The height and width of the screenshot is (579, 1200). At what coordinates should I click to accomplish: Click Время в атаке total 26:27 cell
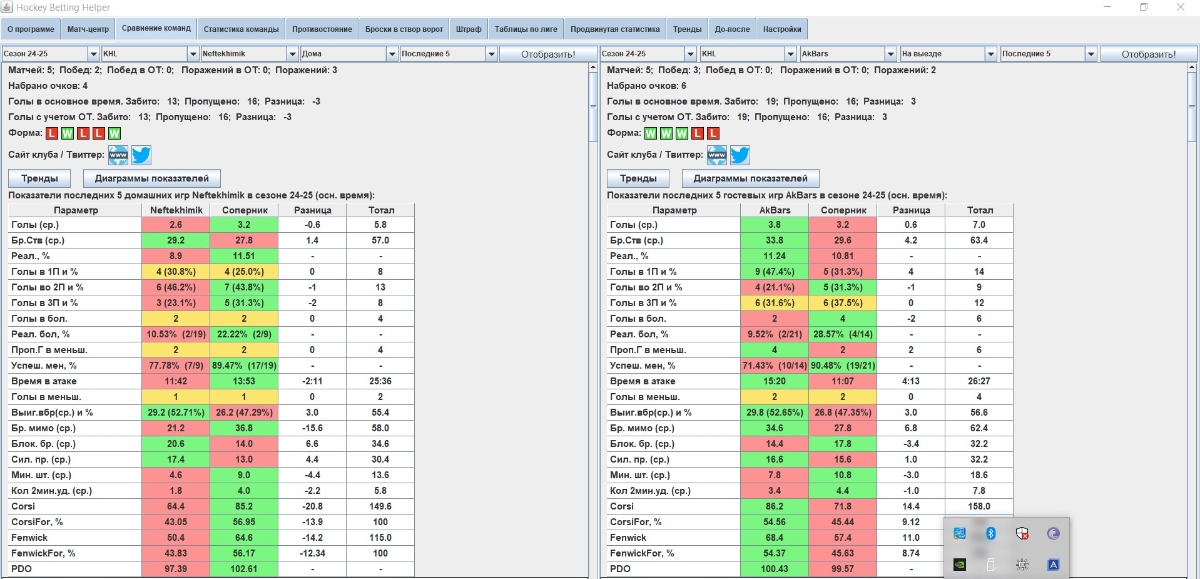[x=980, y=381]
